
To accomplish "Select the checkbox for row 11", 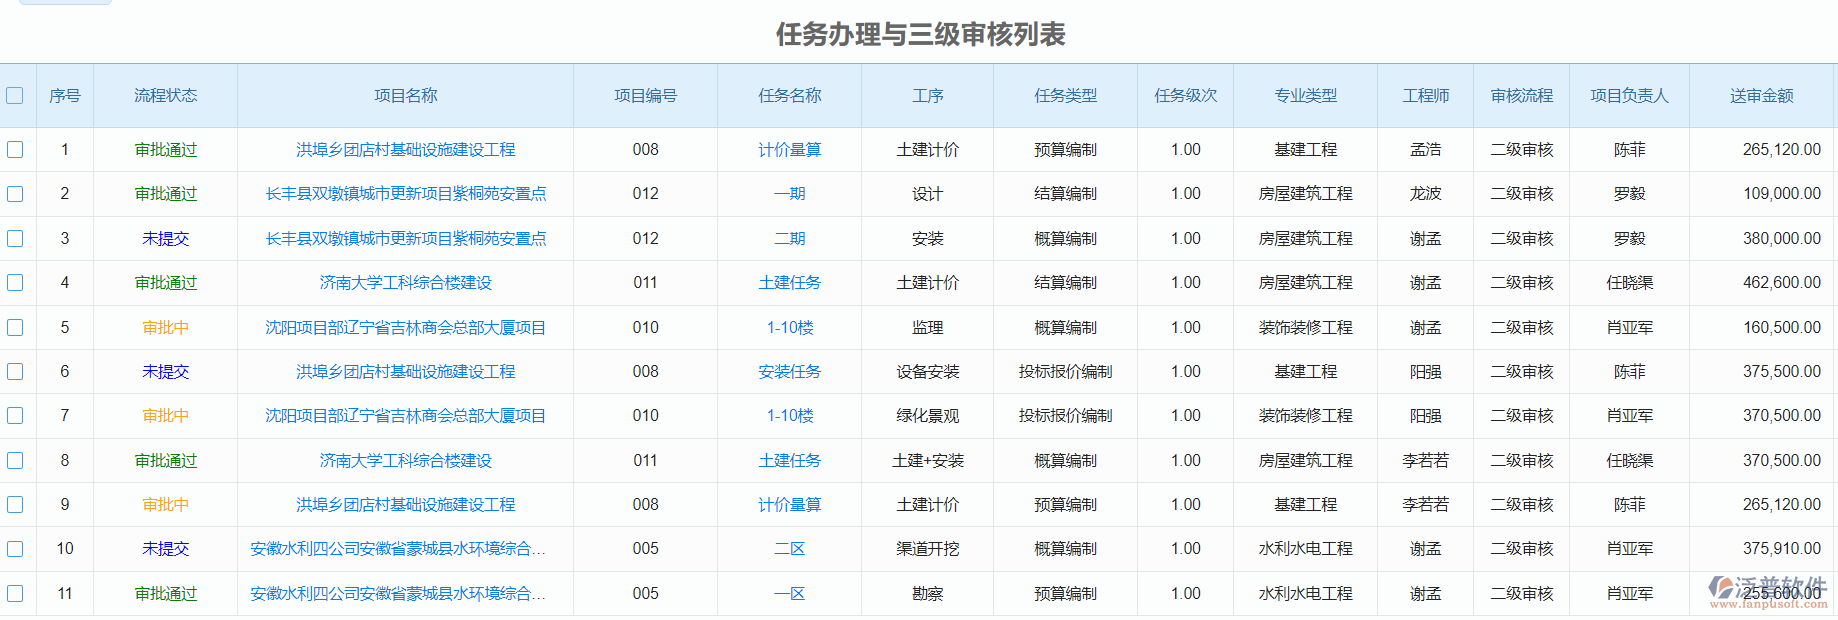I will [15, 593].
